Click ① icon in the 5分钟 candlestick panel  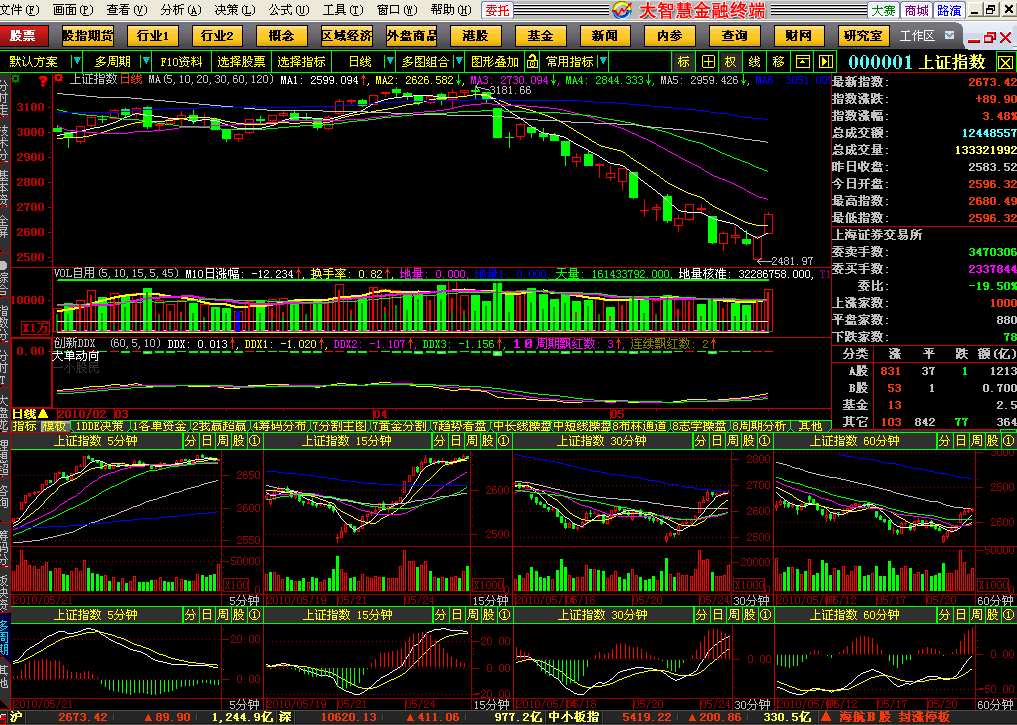click(x=255, y=441)
